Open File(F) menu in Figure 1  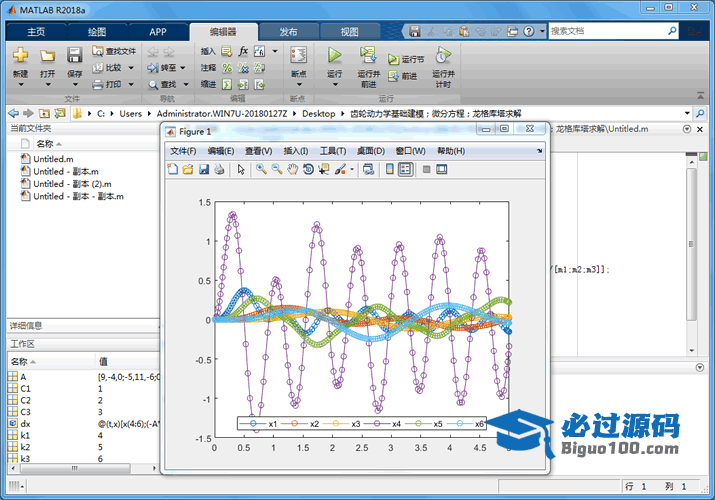183,151
